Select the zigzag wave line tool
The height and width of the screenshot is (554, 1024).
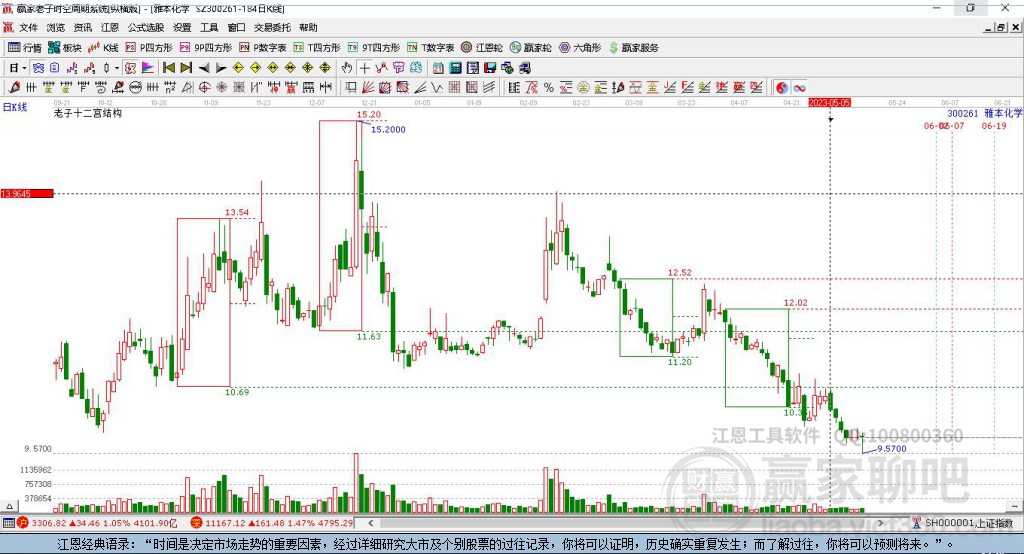tap(436, 88)
